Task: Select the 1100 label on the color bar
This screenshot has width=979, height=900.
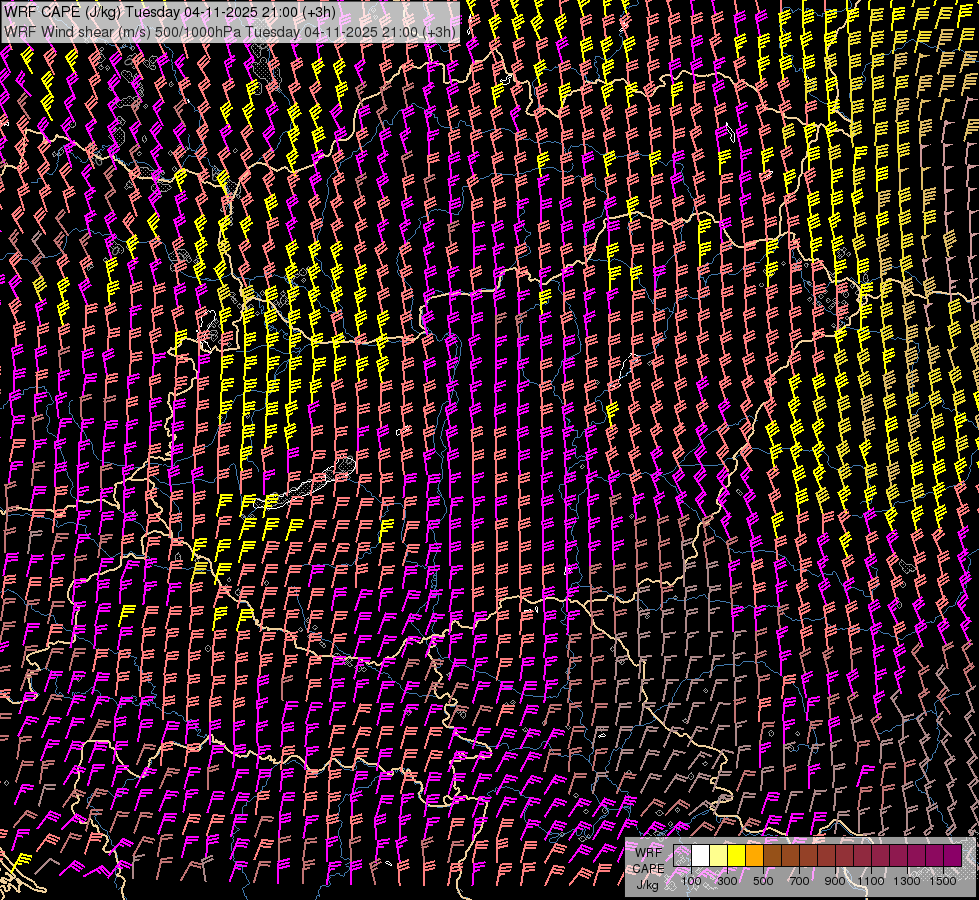Action: click(x=871, y=881)
